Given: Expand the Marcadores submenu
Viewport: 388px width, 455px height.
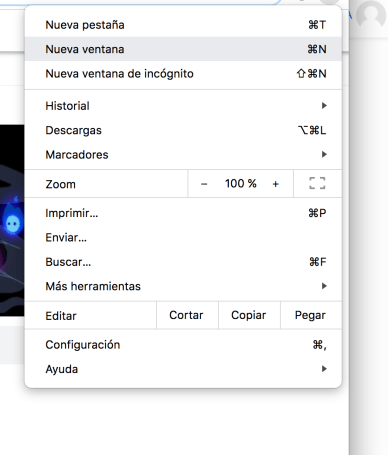Looking at the screenshot, I should tap(183, 154).
